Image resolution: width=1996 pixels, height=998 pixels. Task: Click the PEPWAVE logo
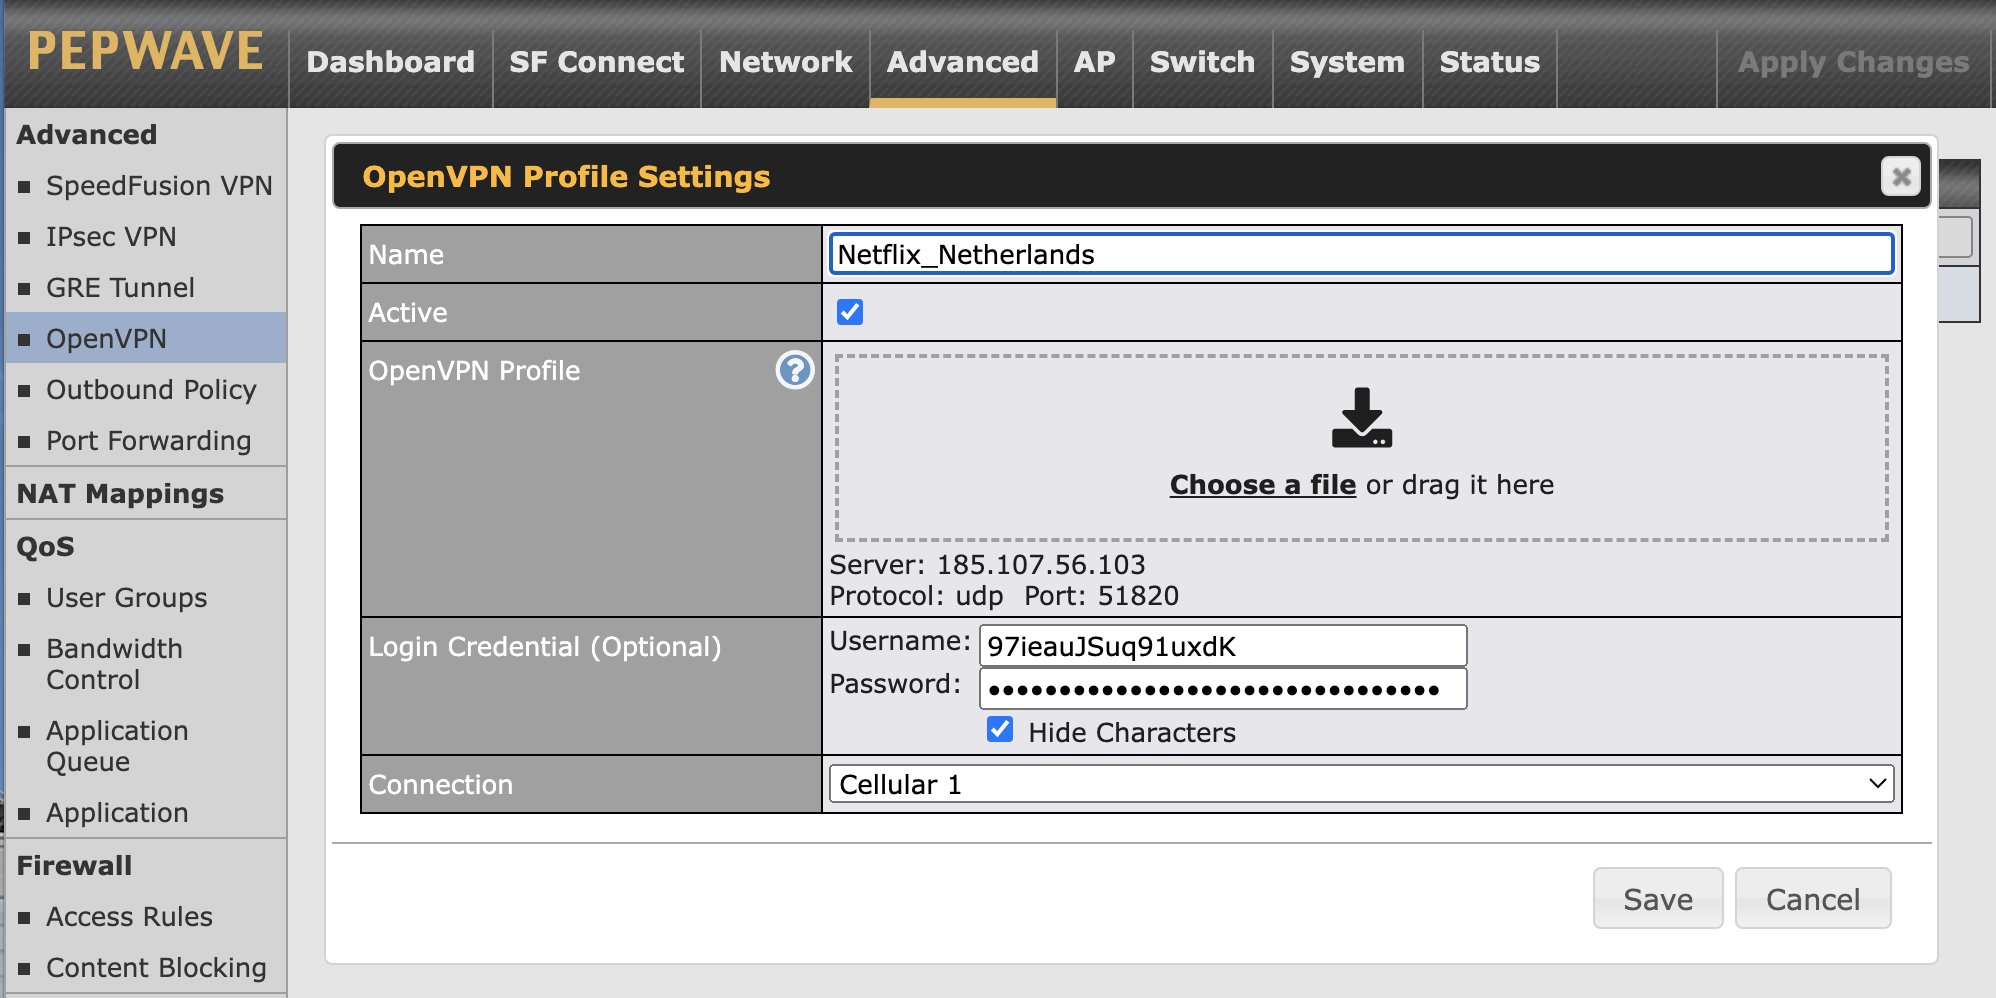click(x=146, y=52)
